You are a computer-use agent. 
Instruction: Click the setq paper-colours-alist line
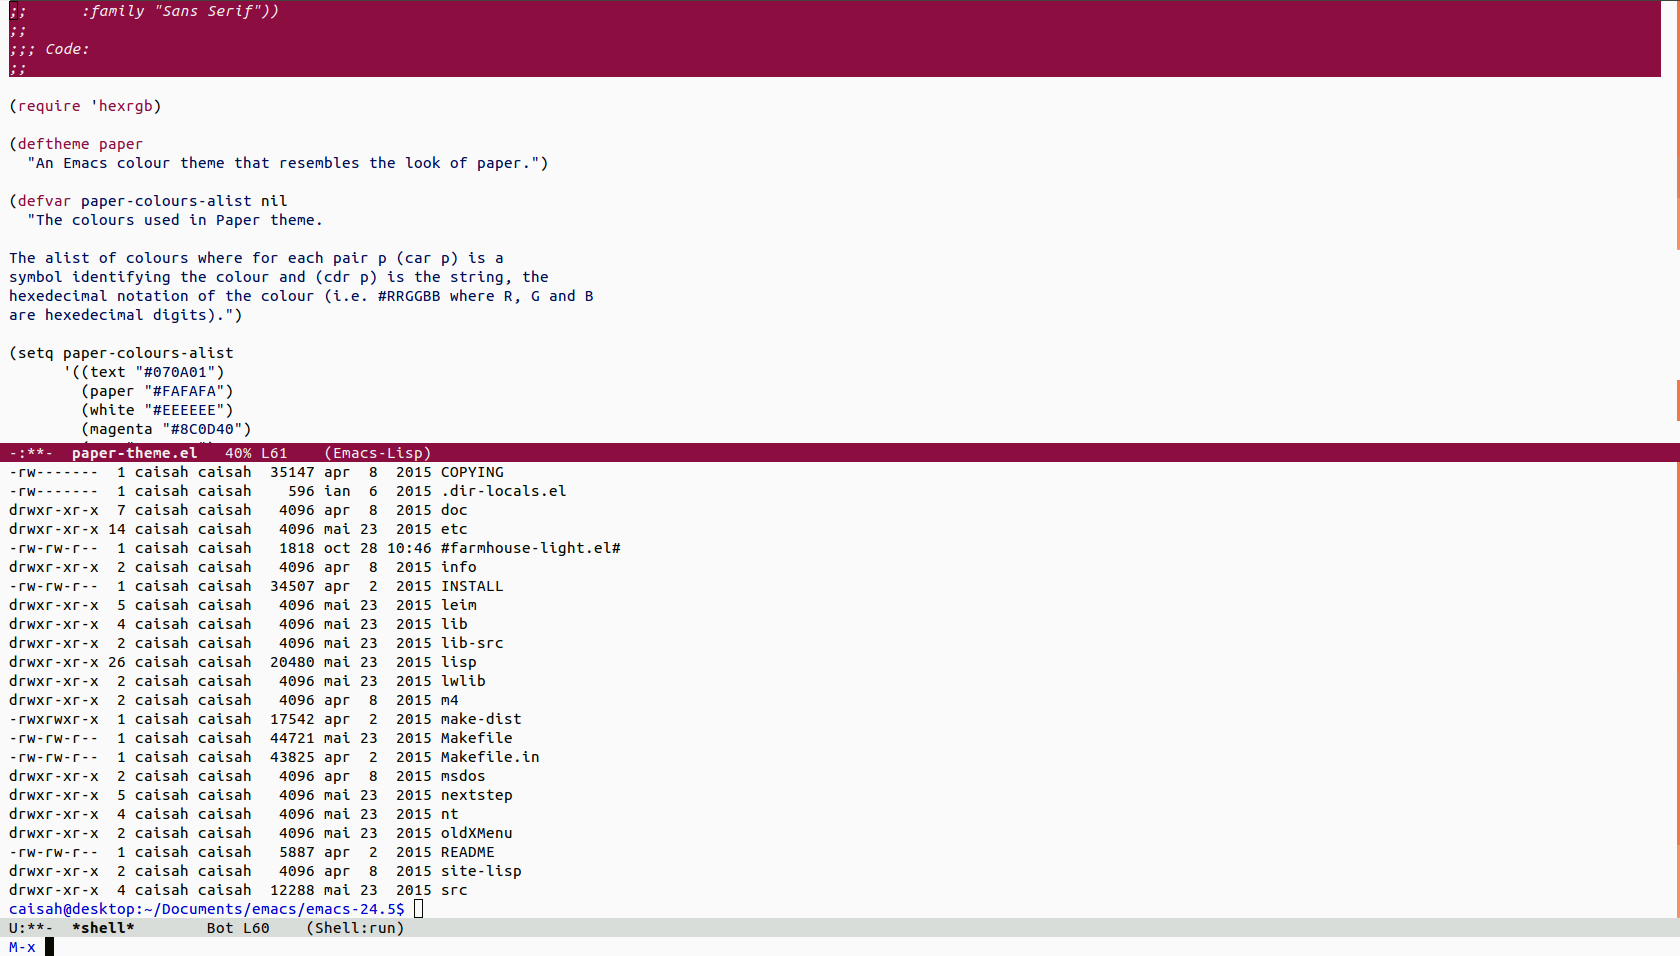121,353
